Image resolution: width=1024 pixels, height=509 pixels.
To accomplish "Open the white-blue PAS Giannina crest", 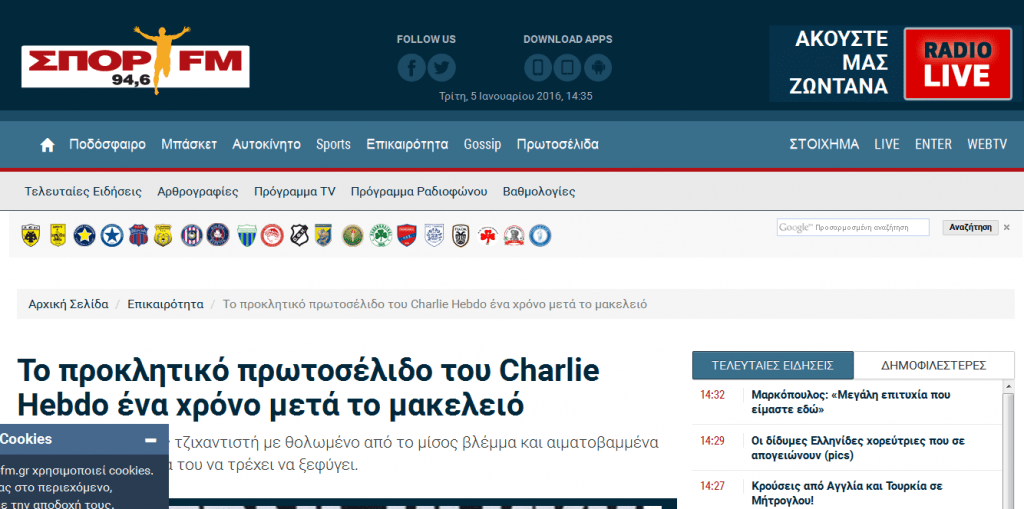I will [434, 235].
